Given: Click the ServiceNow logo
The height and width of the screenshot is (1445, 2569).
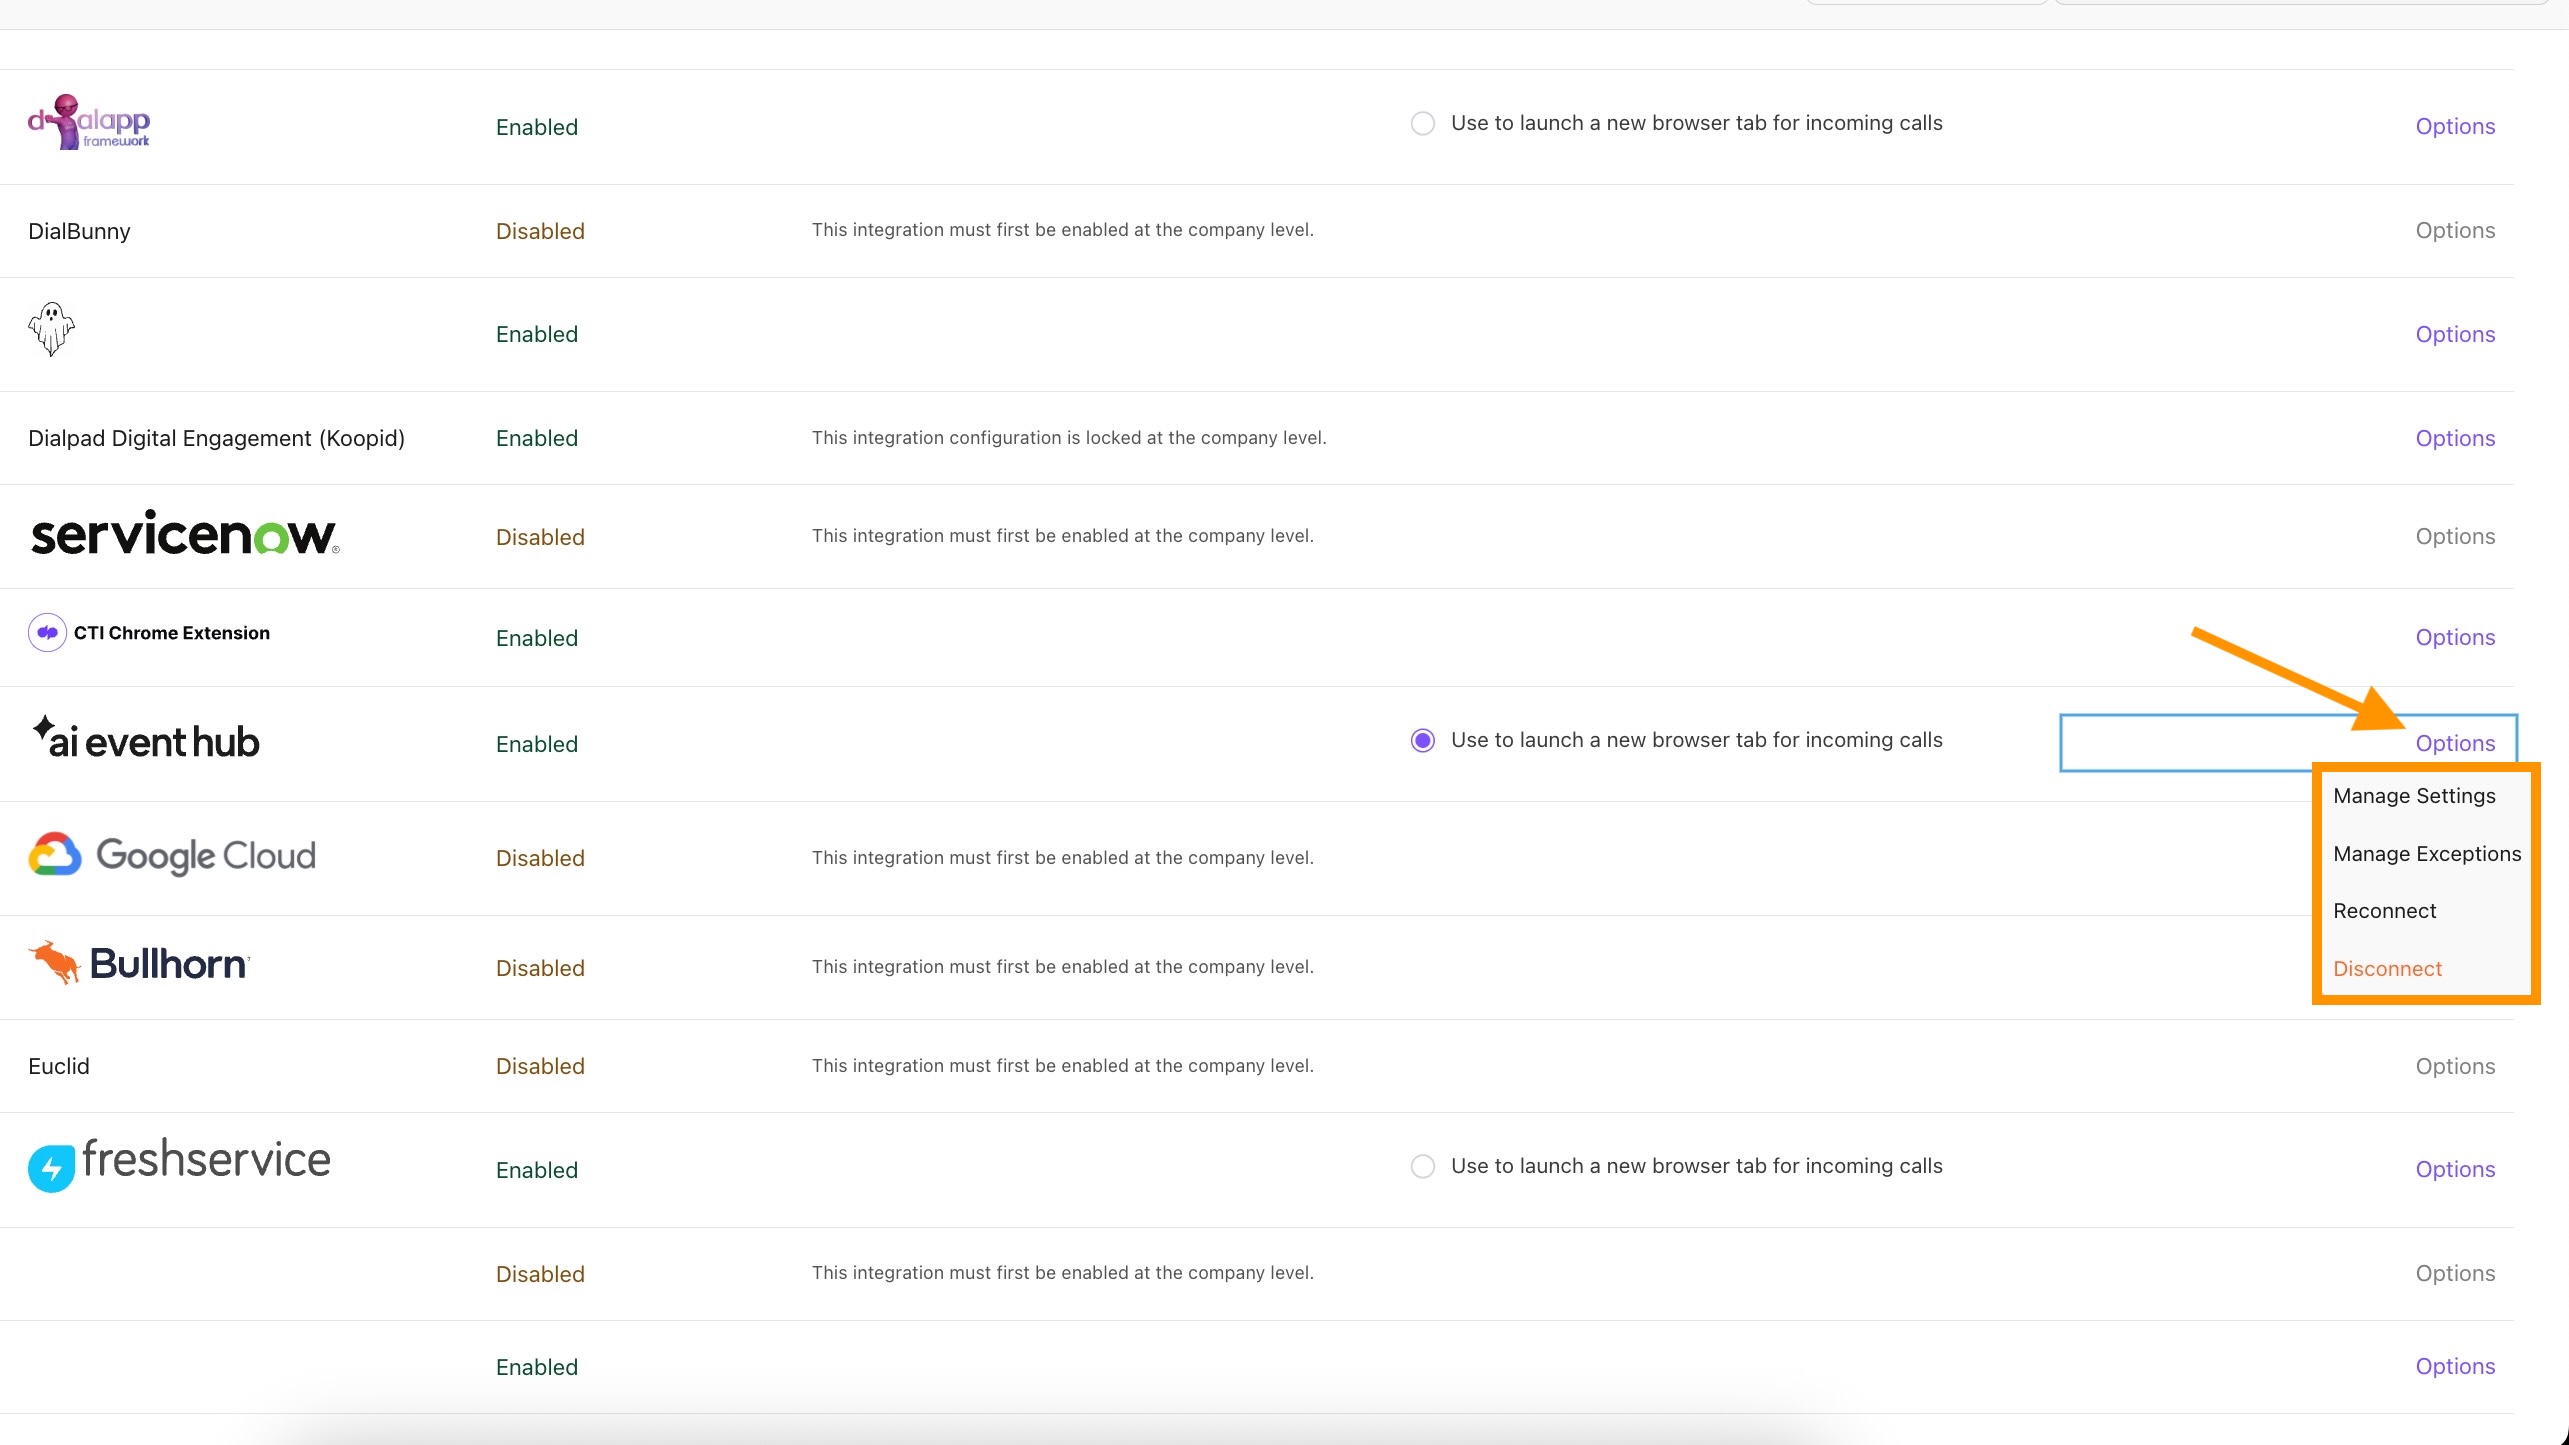Looking at the screenshot, I should tap(185, 533).
